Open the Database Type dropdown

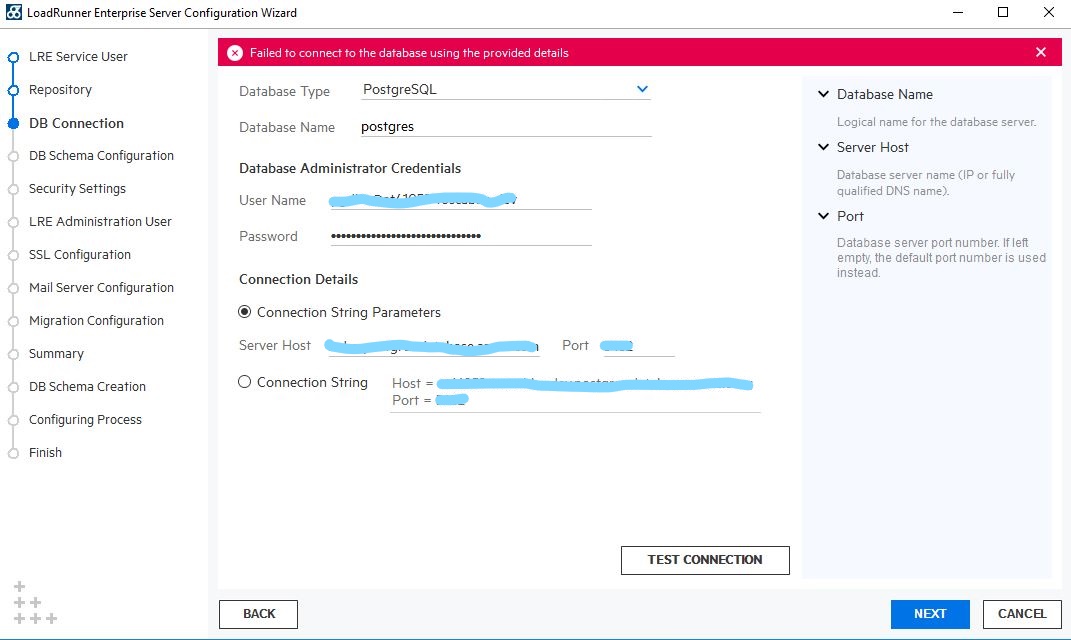642,89
